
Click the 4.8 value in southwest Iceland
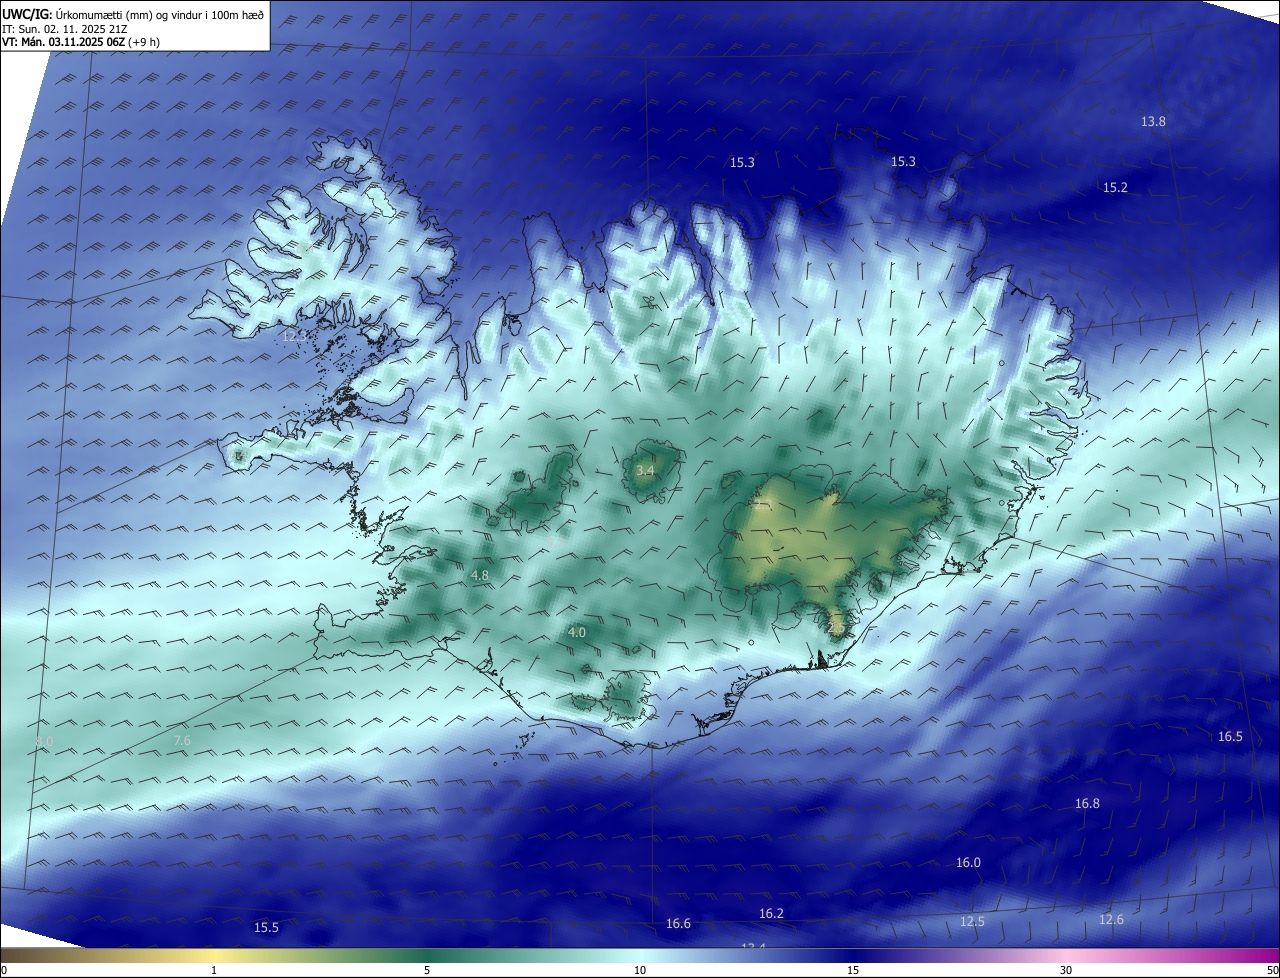480,575
